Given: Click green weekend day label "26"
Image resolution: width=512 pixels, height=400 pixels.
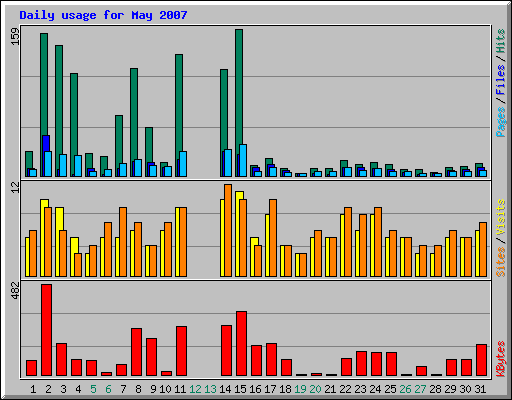Looking at the screenshot, I should (x=405, y=389).
